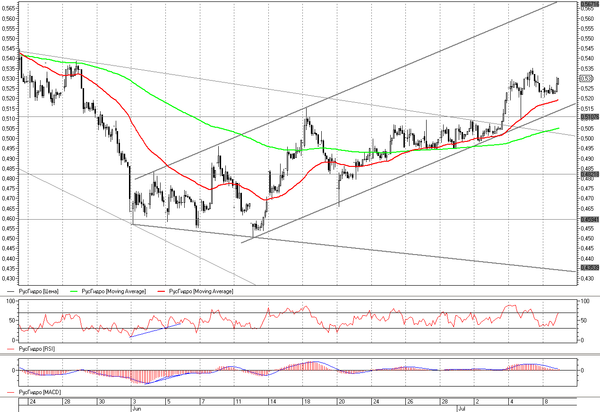Image resolution: width=600 pixels, height=412 pixels.
Task: Click date label 18 on the time axis
Action: (x=307, y=402)
